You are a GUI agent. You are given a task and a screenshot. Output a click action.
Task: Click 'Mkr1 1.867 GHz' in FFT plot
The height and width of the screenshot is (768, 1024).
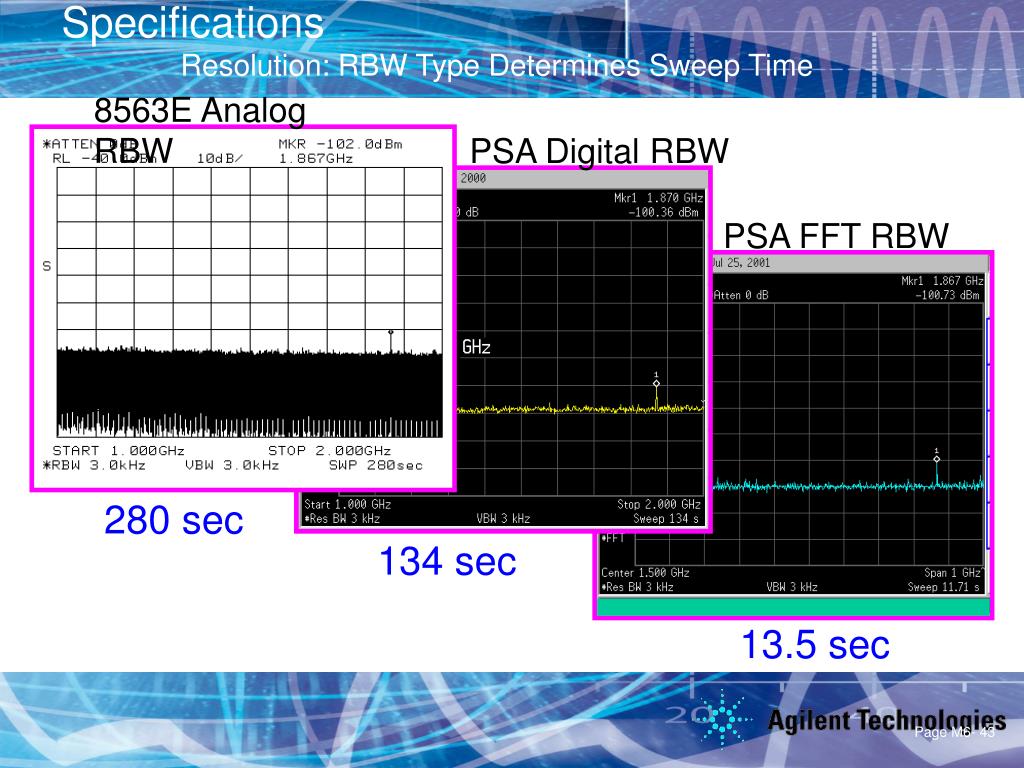coord(942,281)
